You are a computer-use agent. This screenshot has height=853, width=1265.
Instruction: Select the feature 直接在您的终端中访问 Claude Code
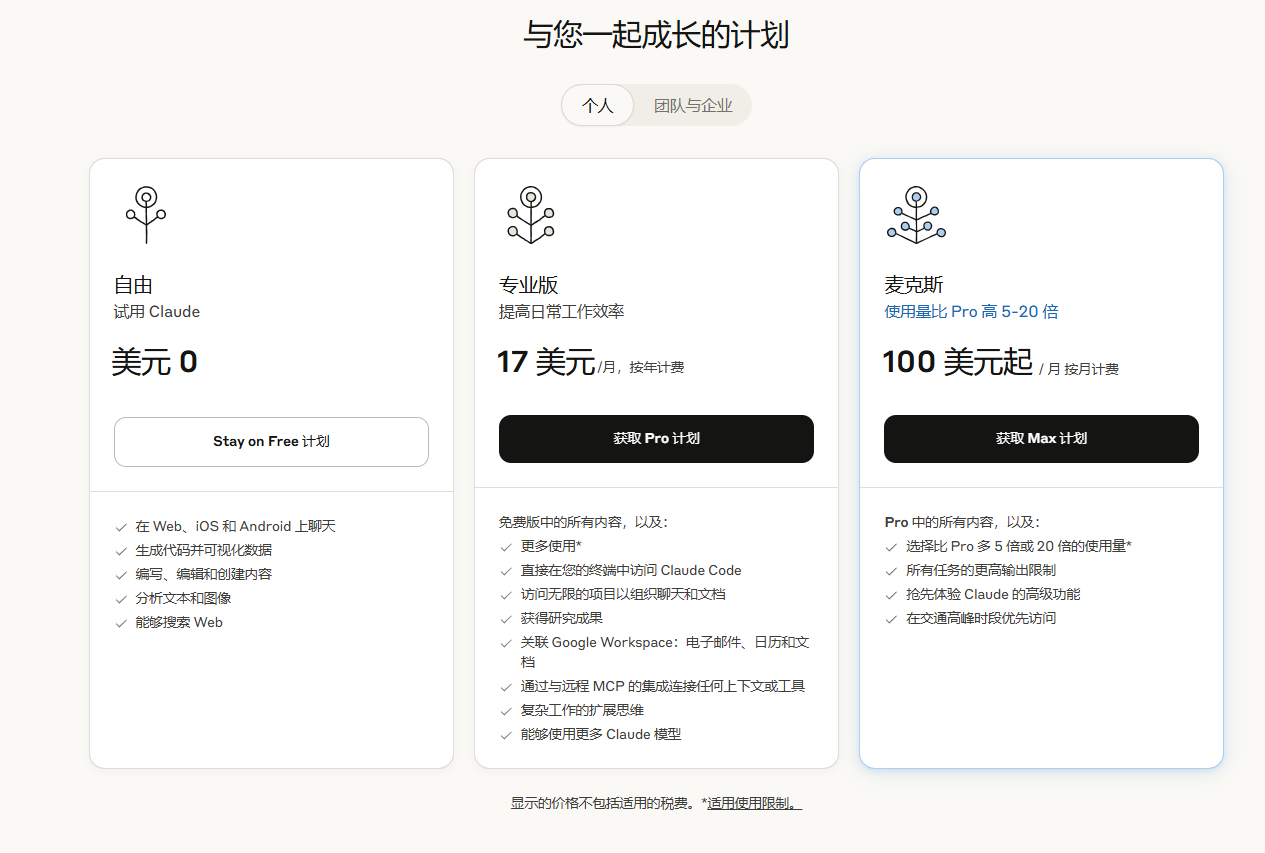[631, 570]
